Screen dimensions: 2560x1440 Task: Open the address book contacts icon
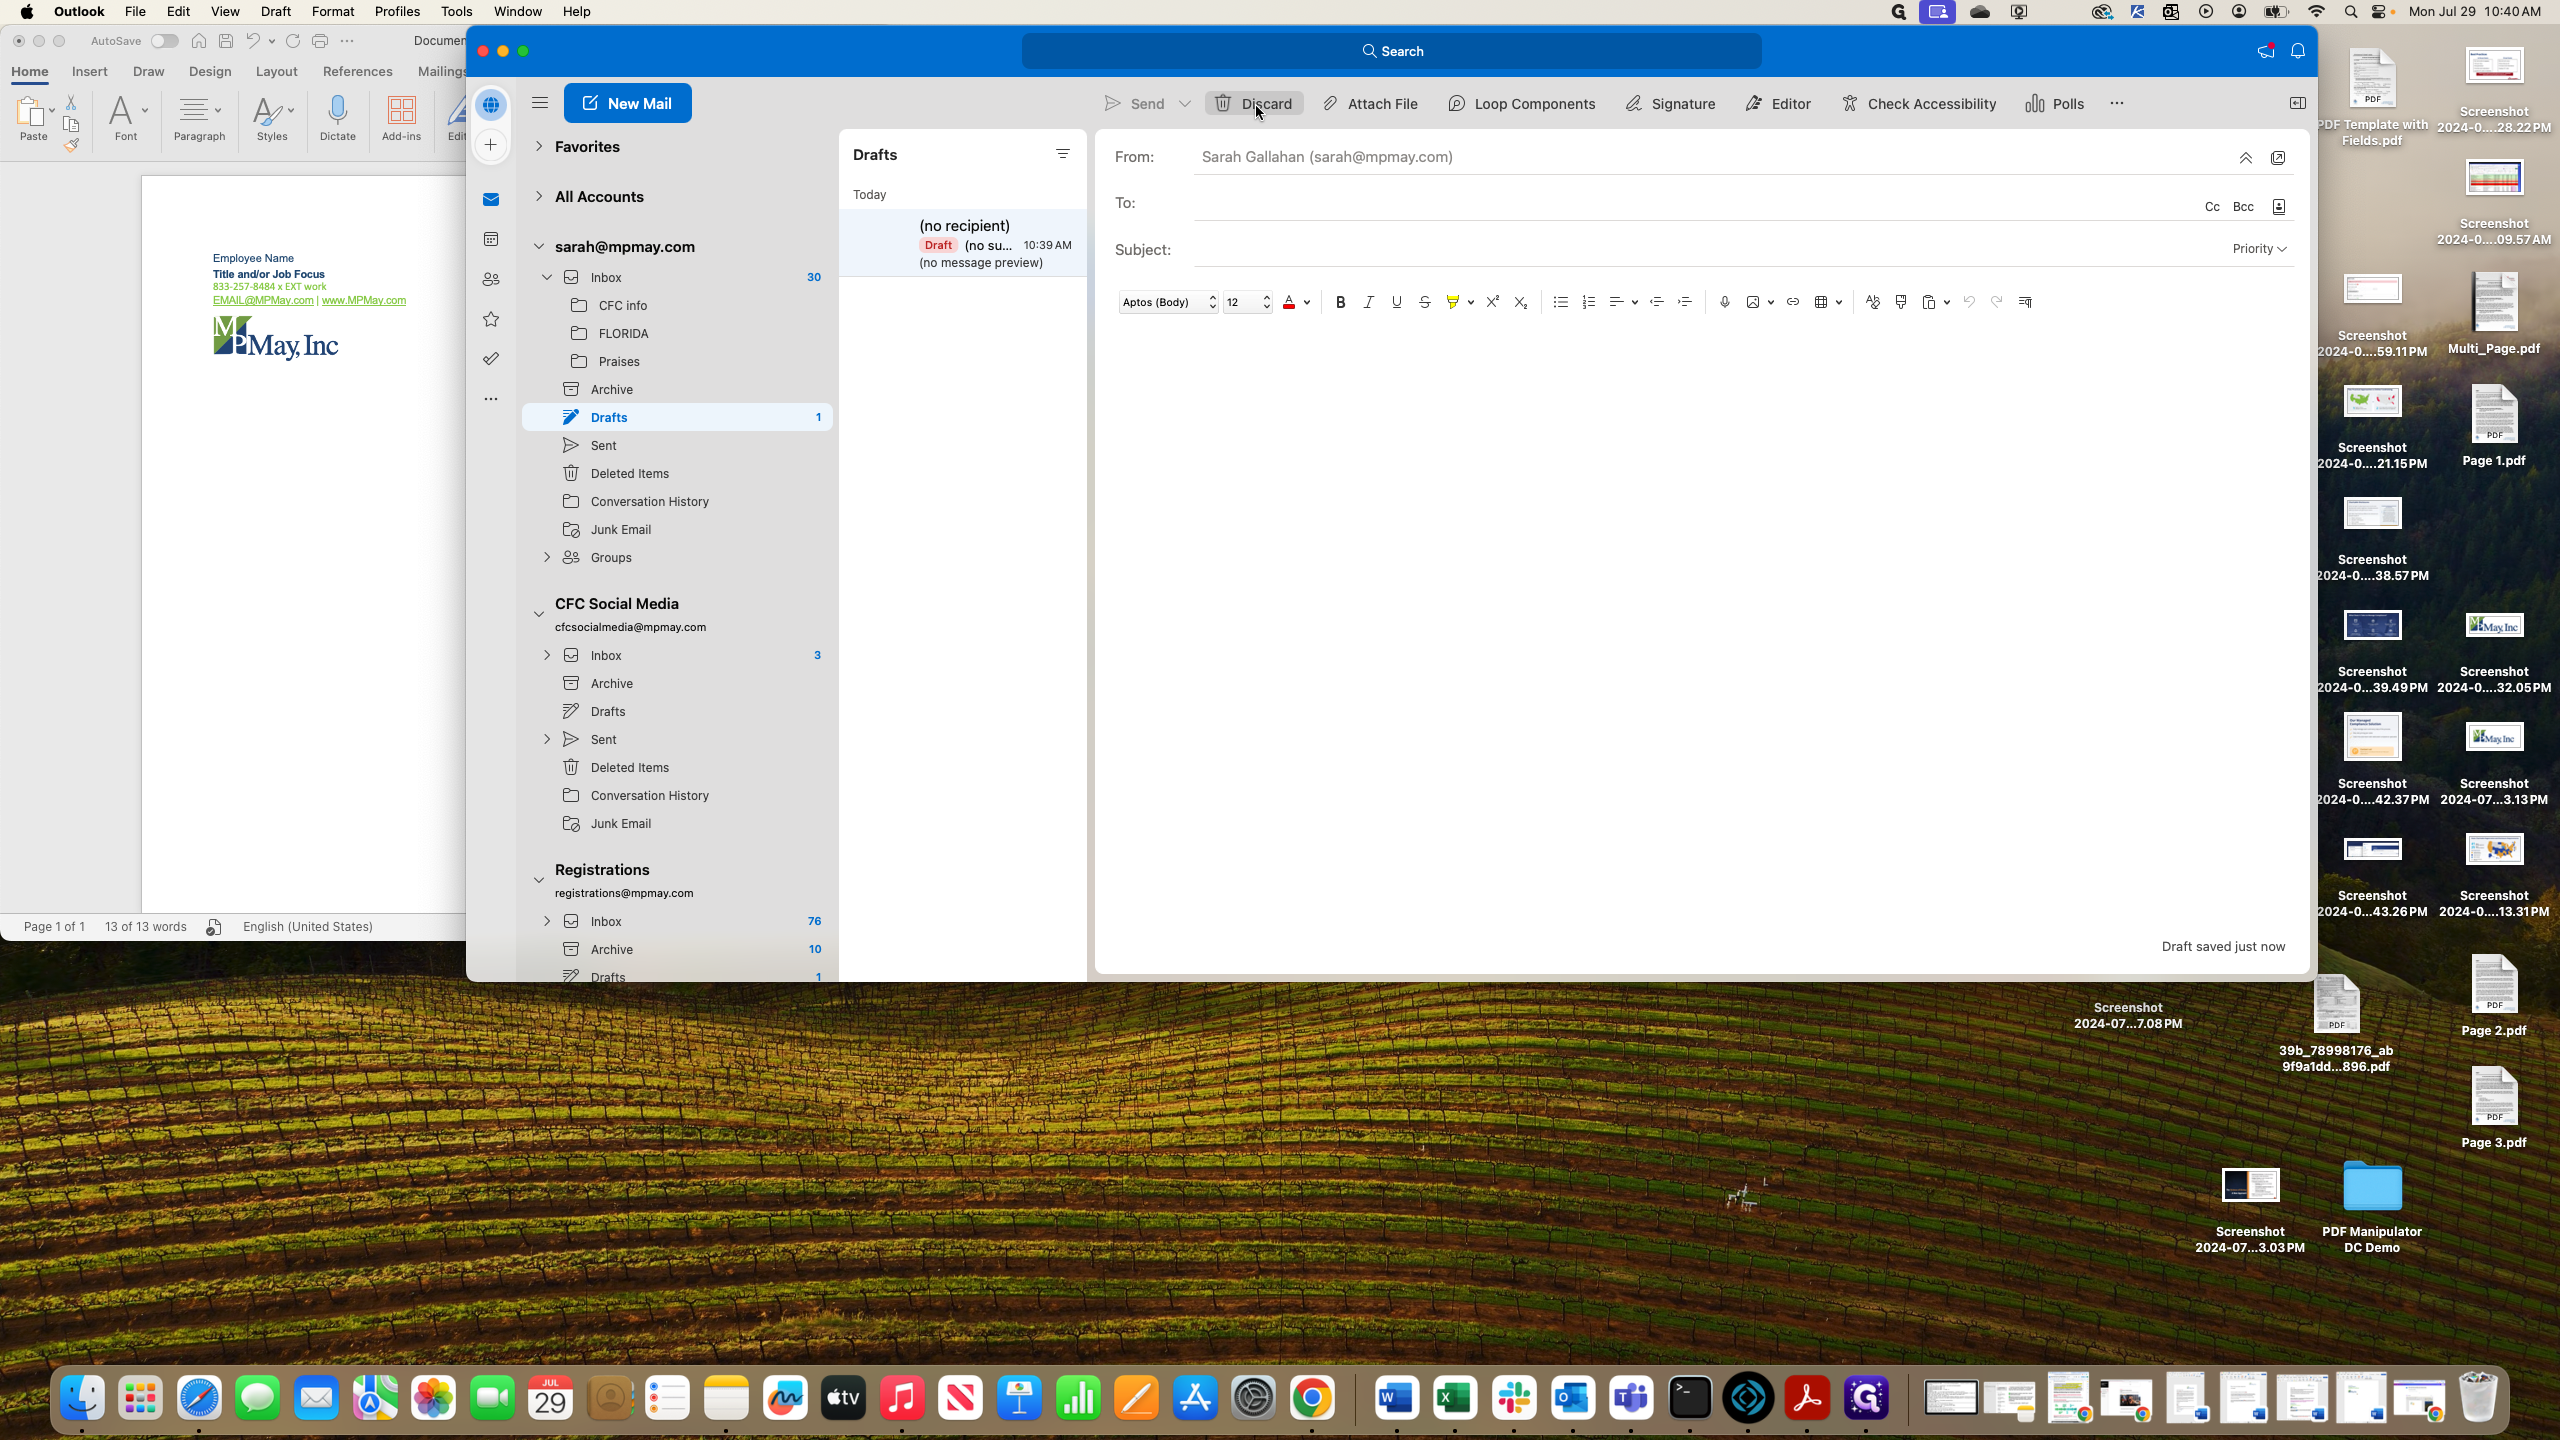pos(2279,207)
